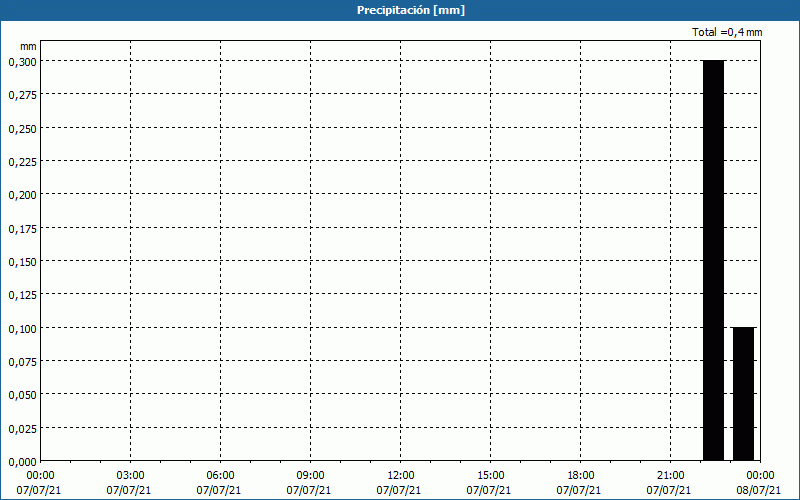
Task: Click the 06:00 07/07/21 time label
Action: click(219, 483)
